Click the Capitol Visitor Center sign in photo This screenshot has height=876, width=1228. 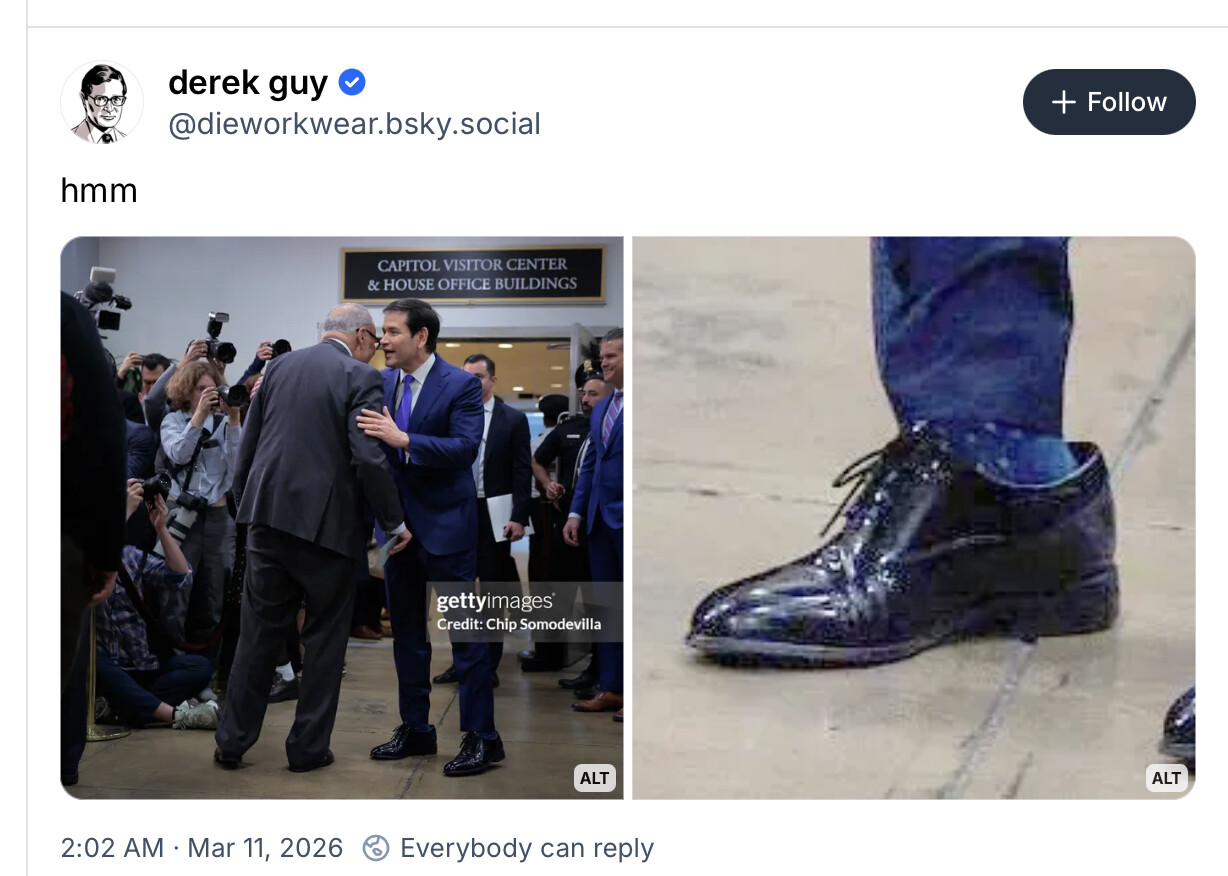473,274
